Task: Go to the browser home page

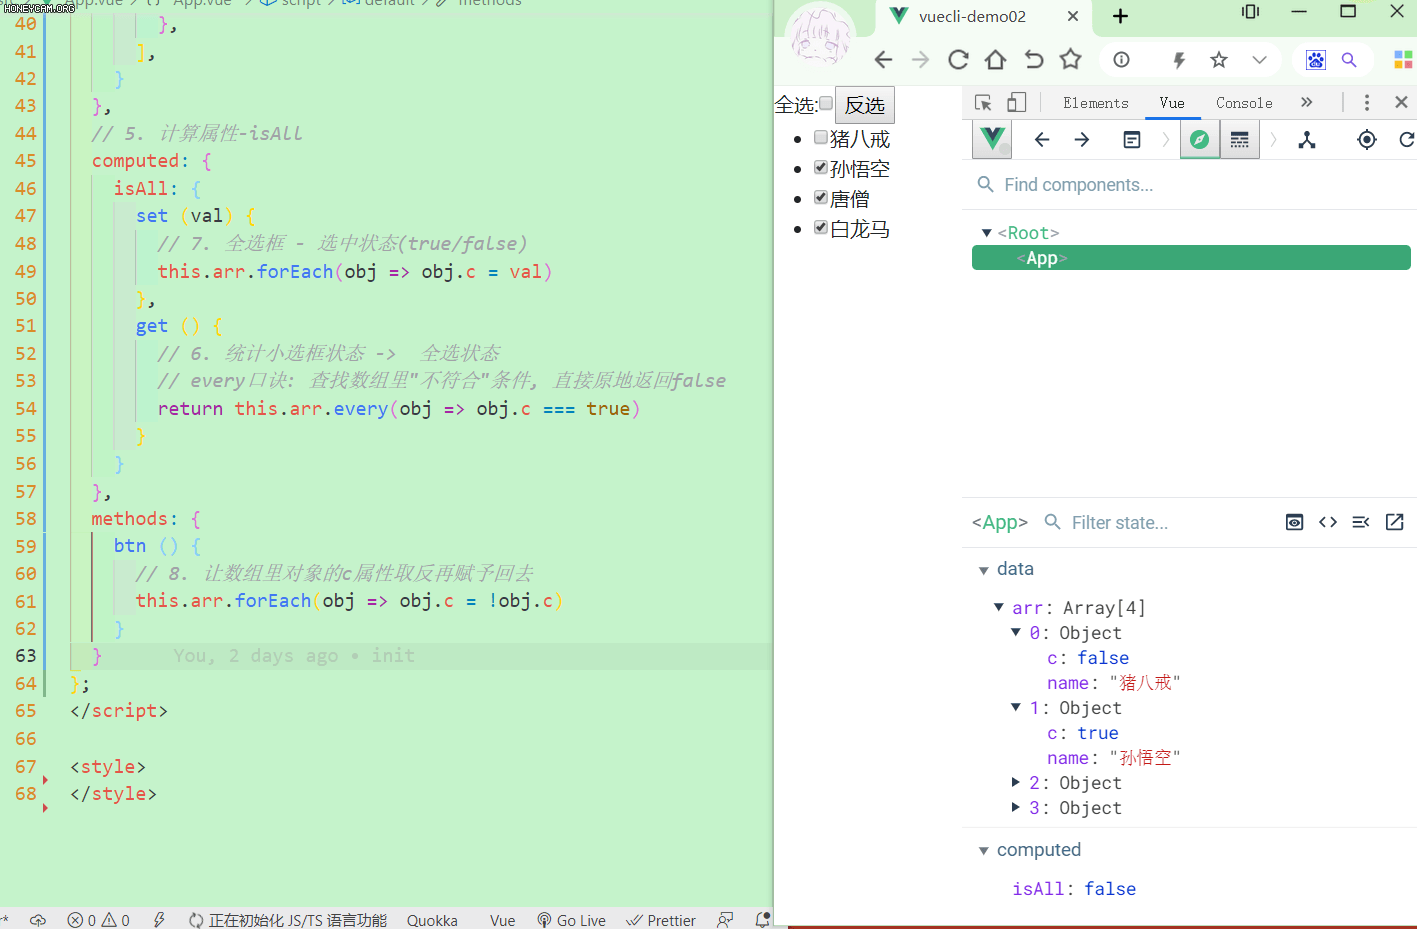Action: click(995, 60)
